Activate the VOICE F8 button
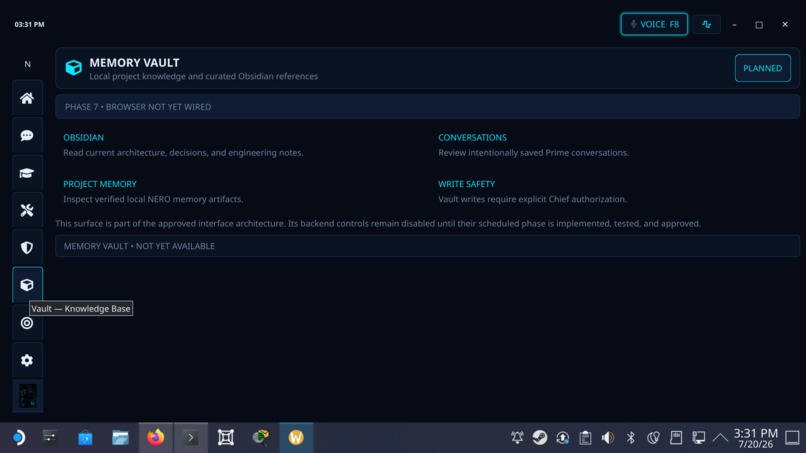This screenshot has height=453, width=806. point(654,24)
